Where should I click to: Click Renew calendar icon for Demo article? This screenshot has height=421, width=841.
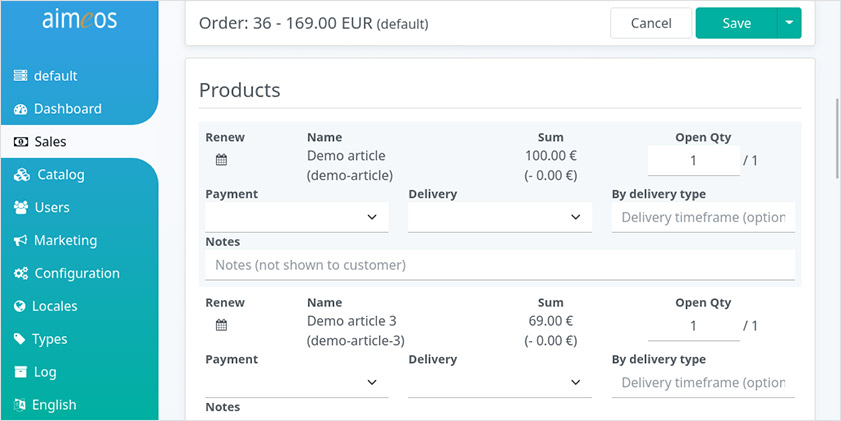coord(222,160)
